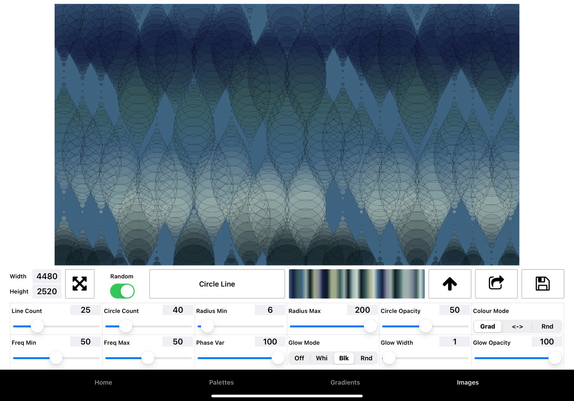The width and height of the screenshot is (574, 401).
Task: Tap the share export icon
Action: 496,284
